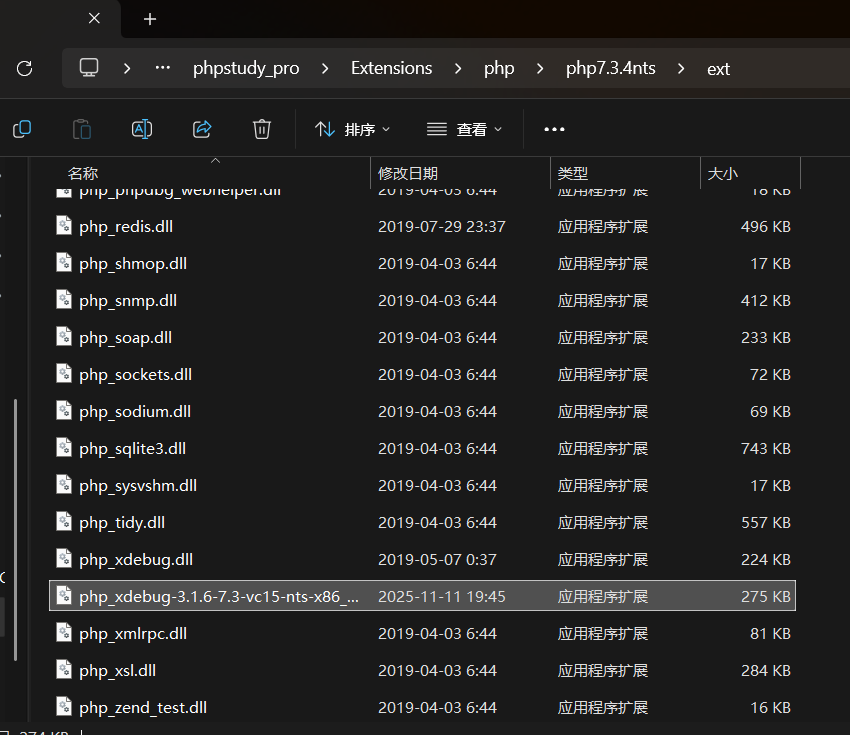Screen dimensions: 850x735
Task: Click the php_redis.dll file icon
Action: [64, 225]
